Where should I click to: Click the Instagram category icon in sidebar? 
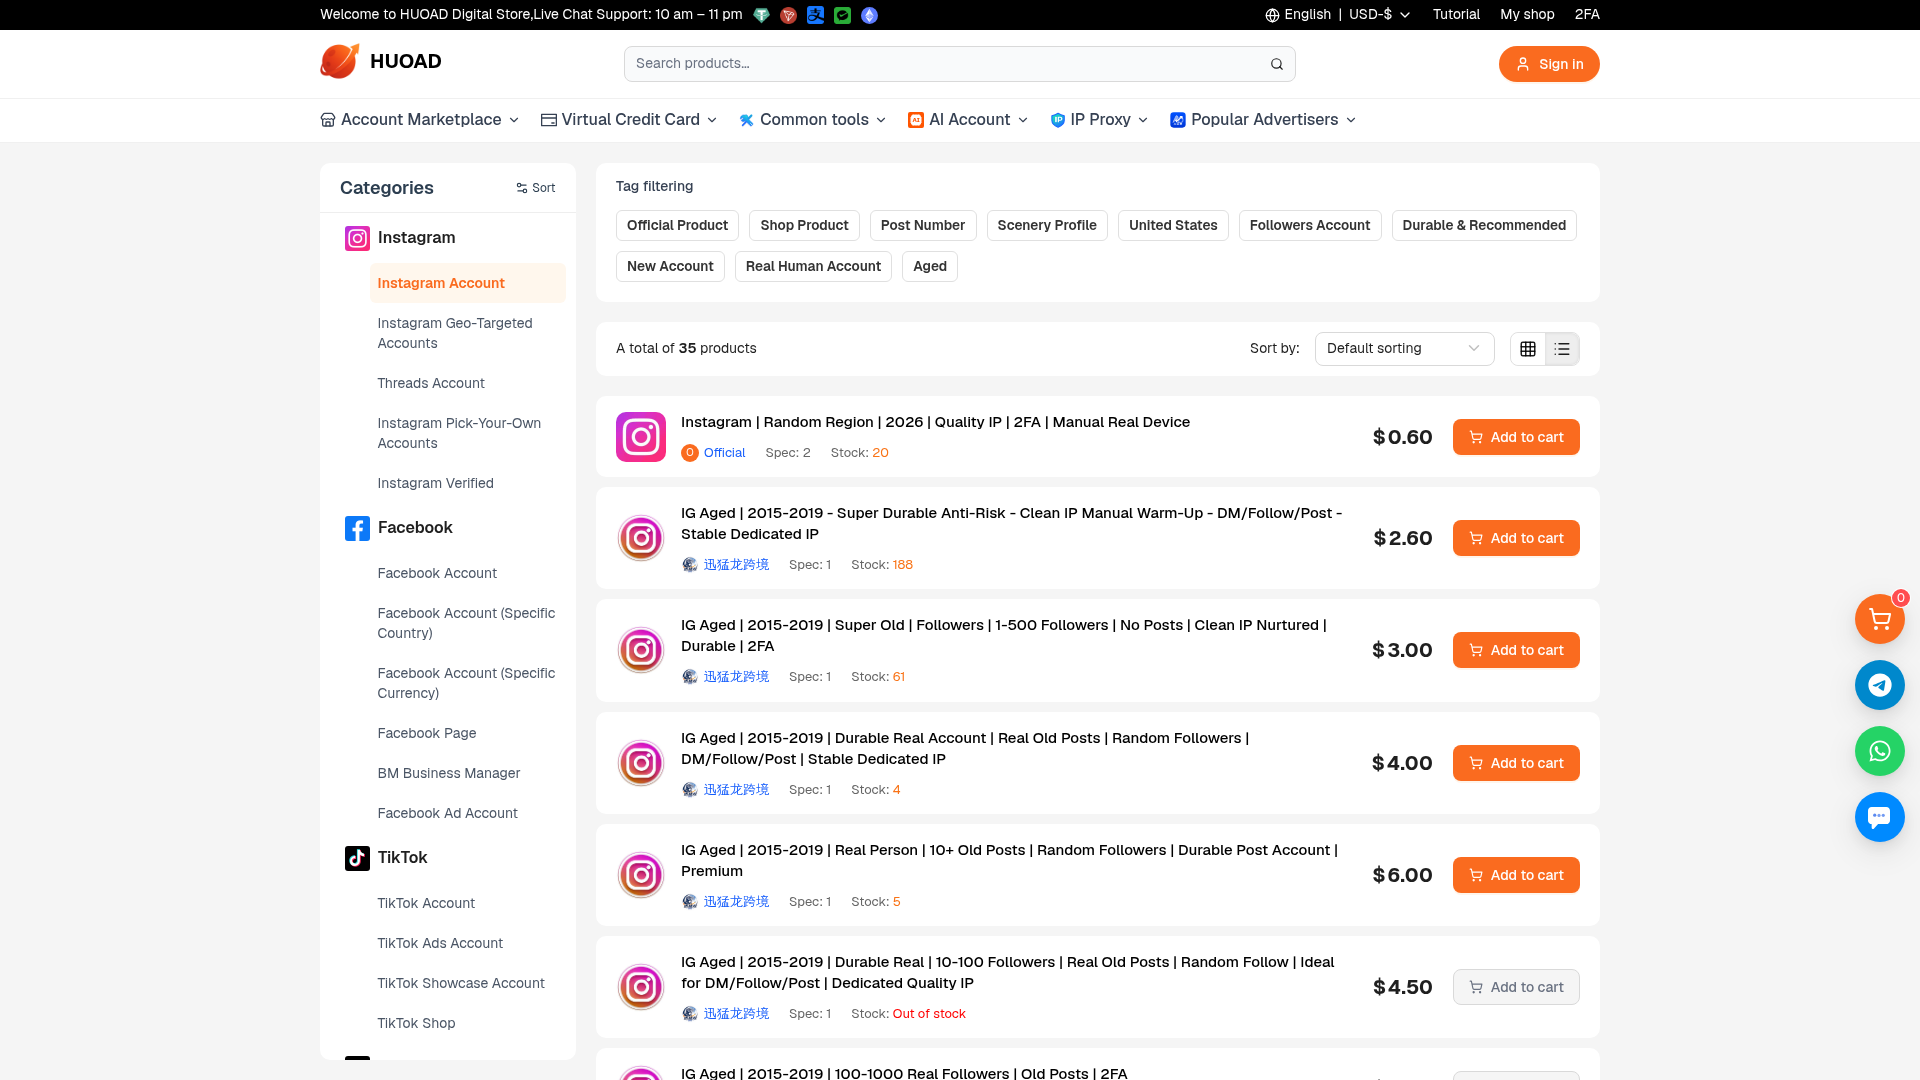(x=357, y=238)
